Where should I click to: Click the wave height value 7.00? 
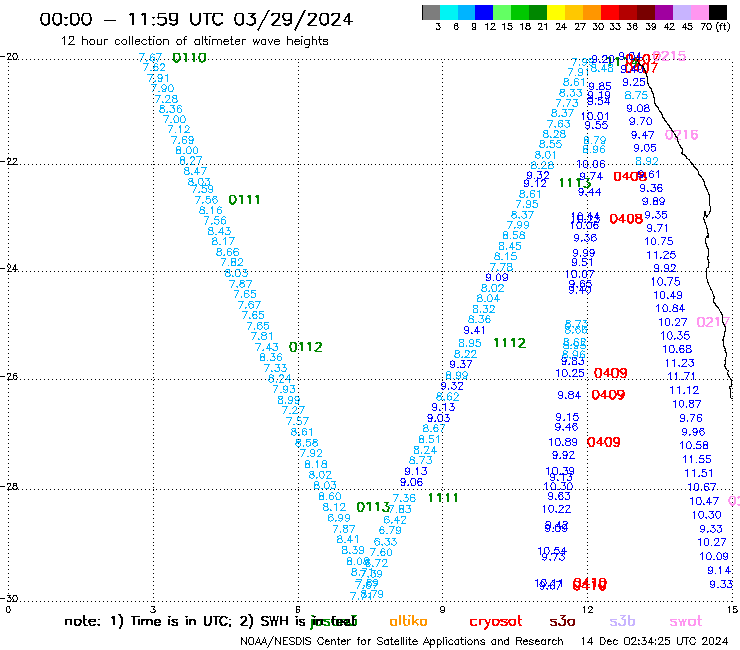tap(175, 119)
